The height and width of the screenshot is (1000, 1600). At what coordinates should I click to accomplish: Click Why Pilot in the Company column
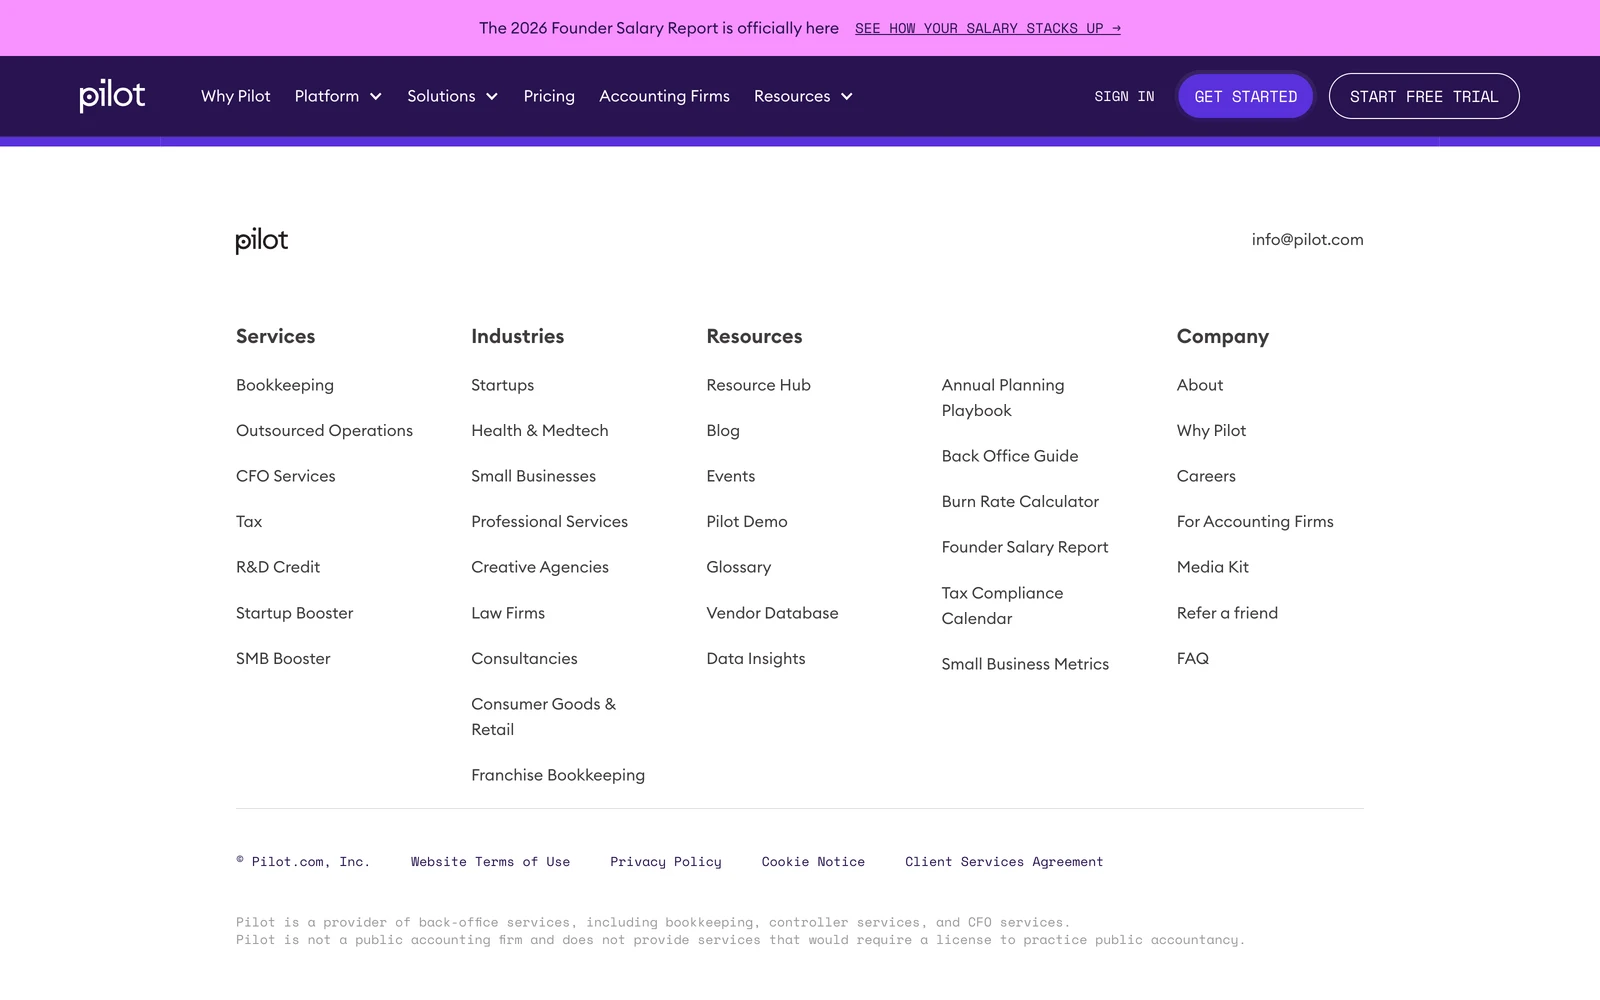[1211, 430]
